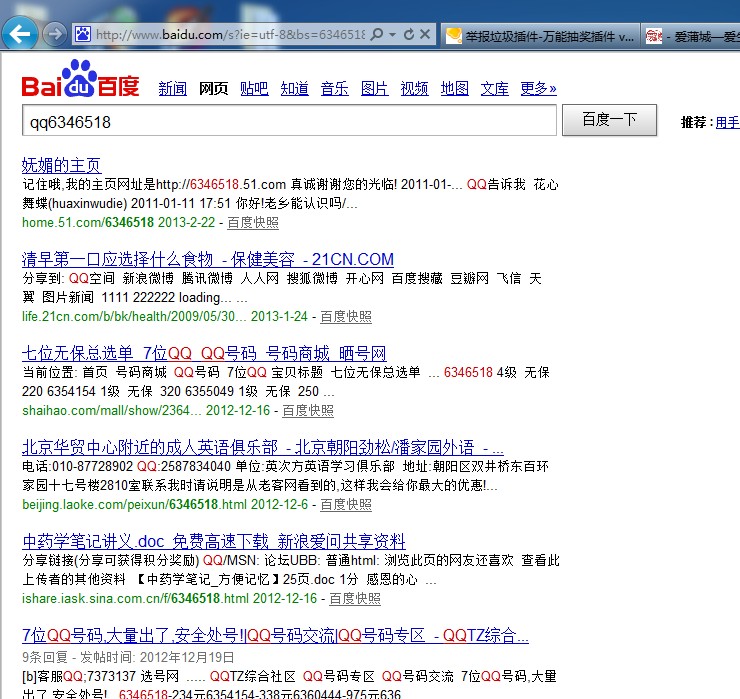Click the Stop (X) icon in address bar
Image resolution: width=740 pixels, height=699 pixels.
[425, 34]
